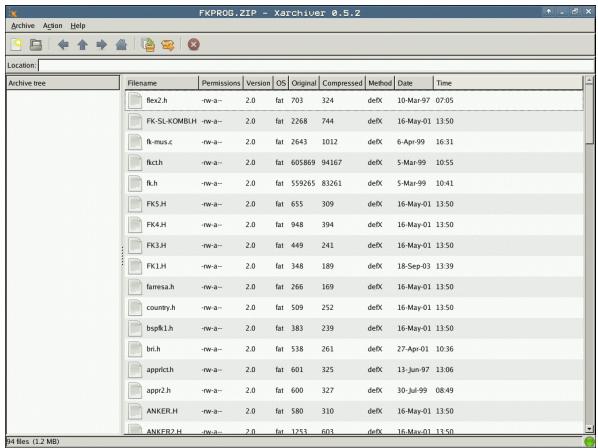This screenshot has height=448, width=598.
Task: Open the Action menu
Action: [52, 26]
